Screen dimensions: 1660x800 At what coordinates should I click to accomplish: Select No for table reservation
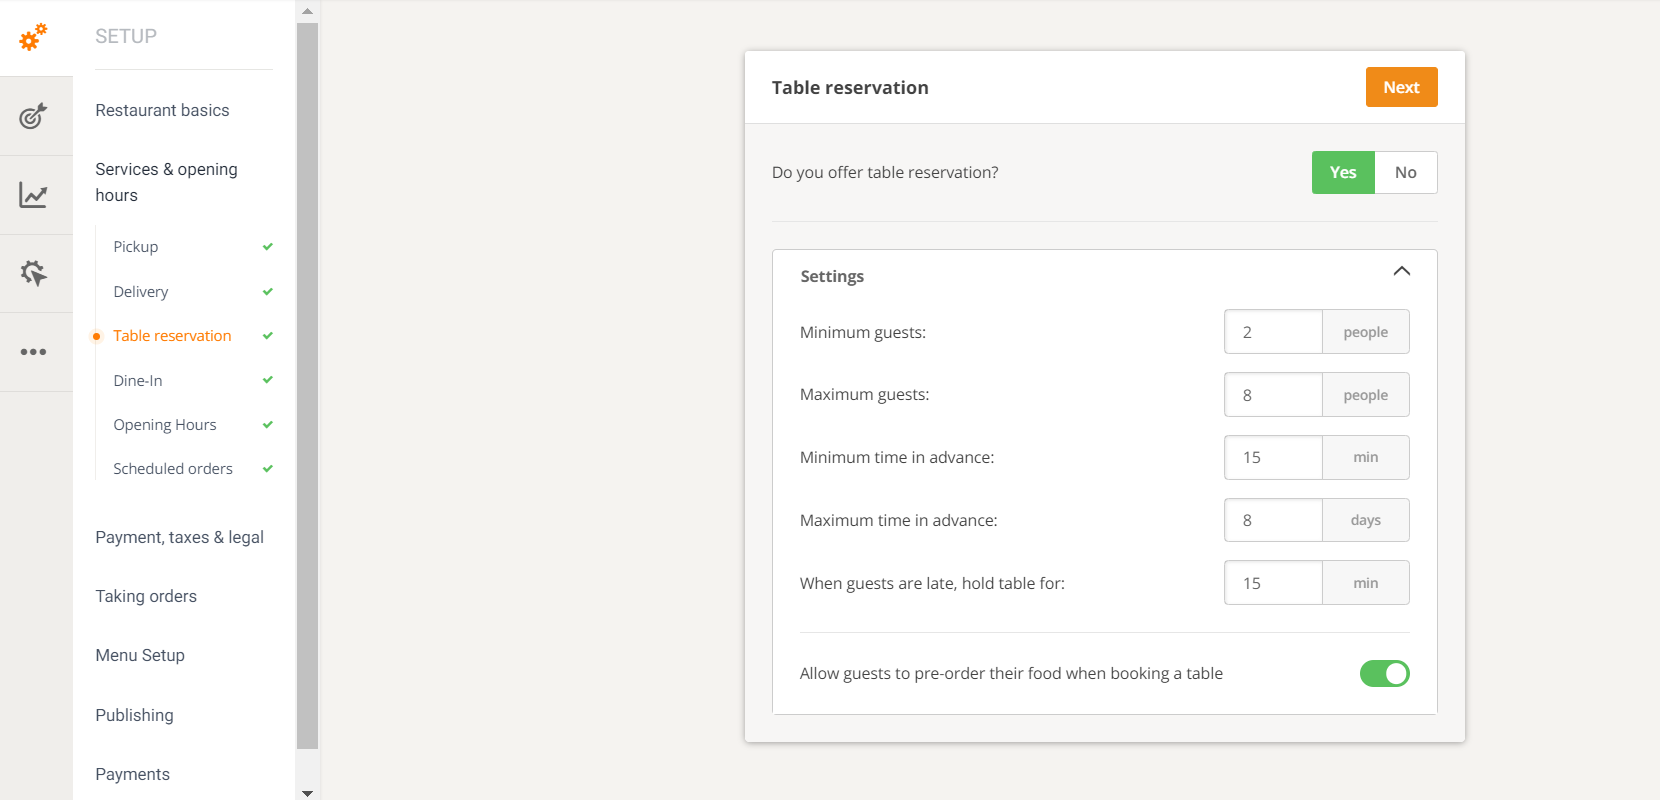tap(1405, 173)
